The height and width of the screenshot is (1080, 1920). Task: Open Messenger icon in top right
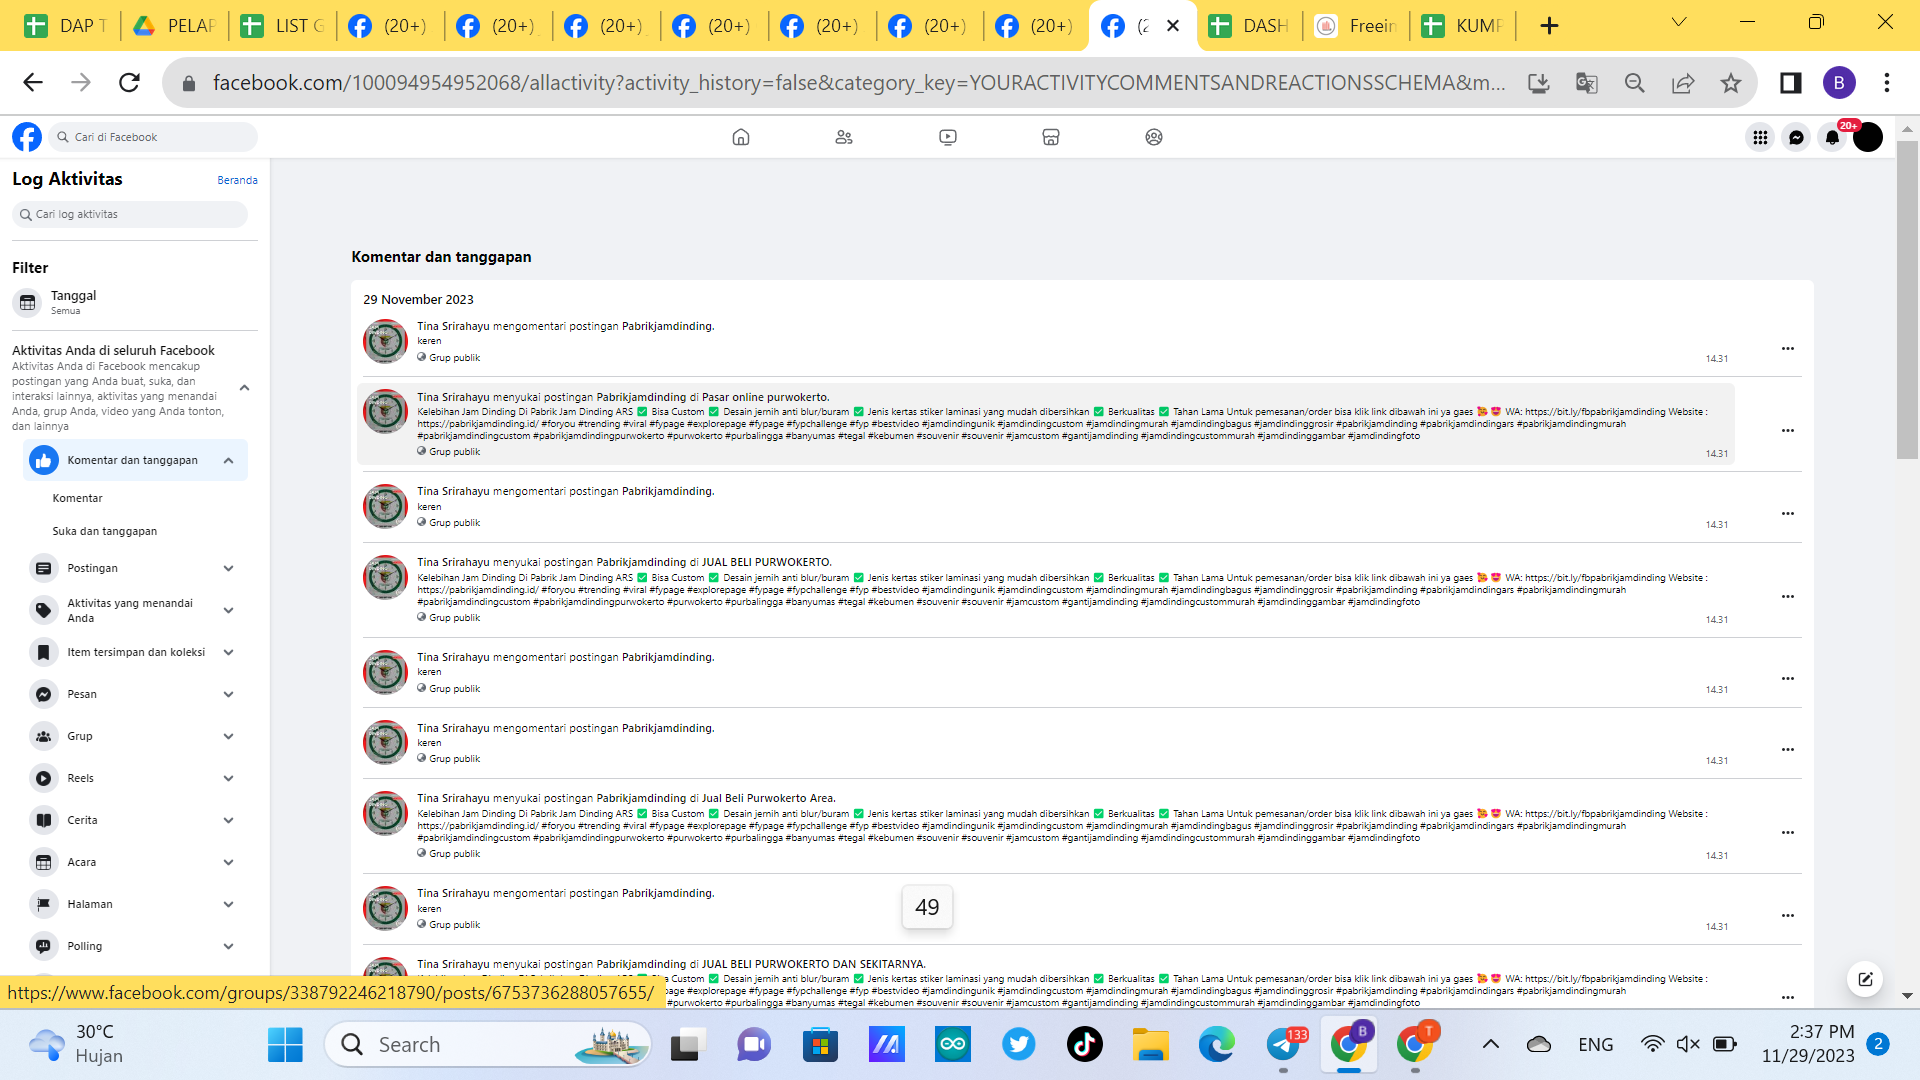click(1796, 137)
